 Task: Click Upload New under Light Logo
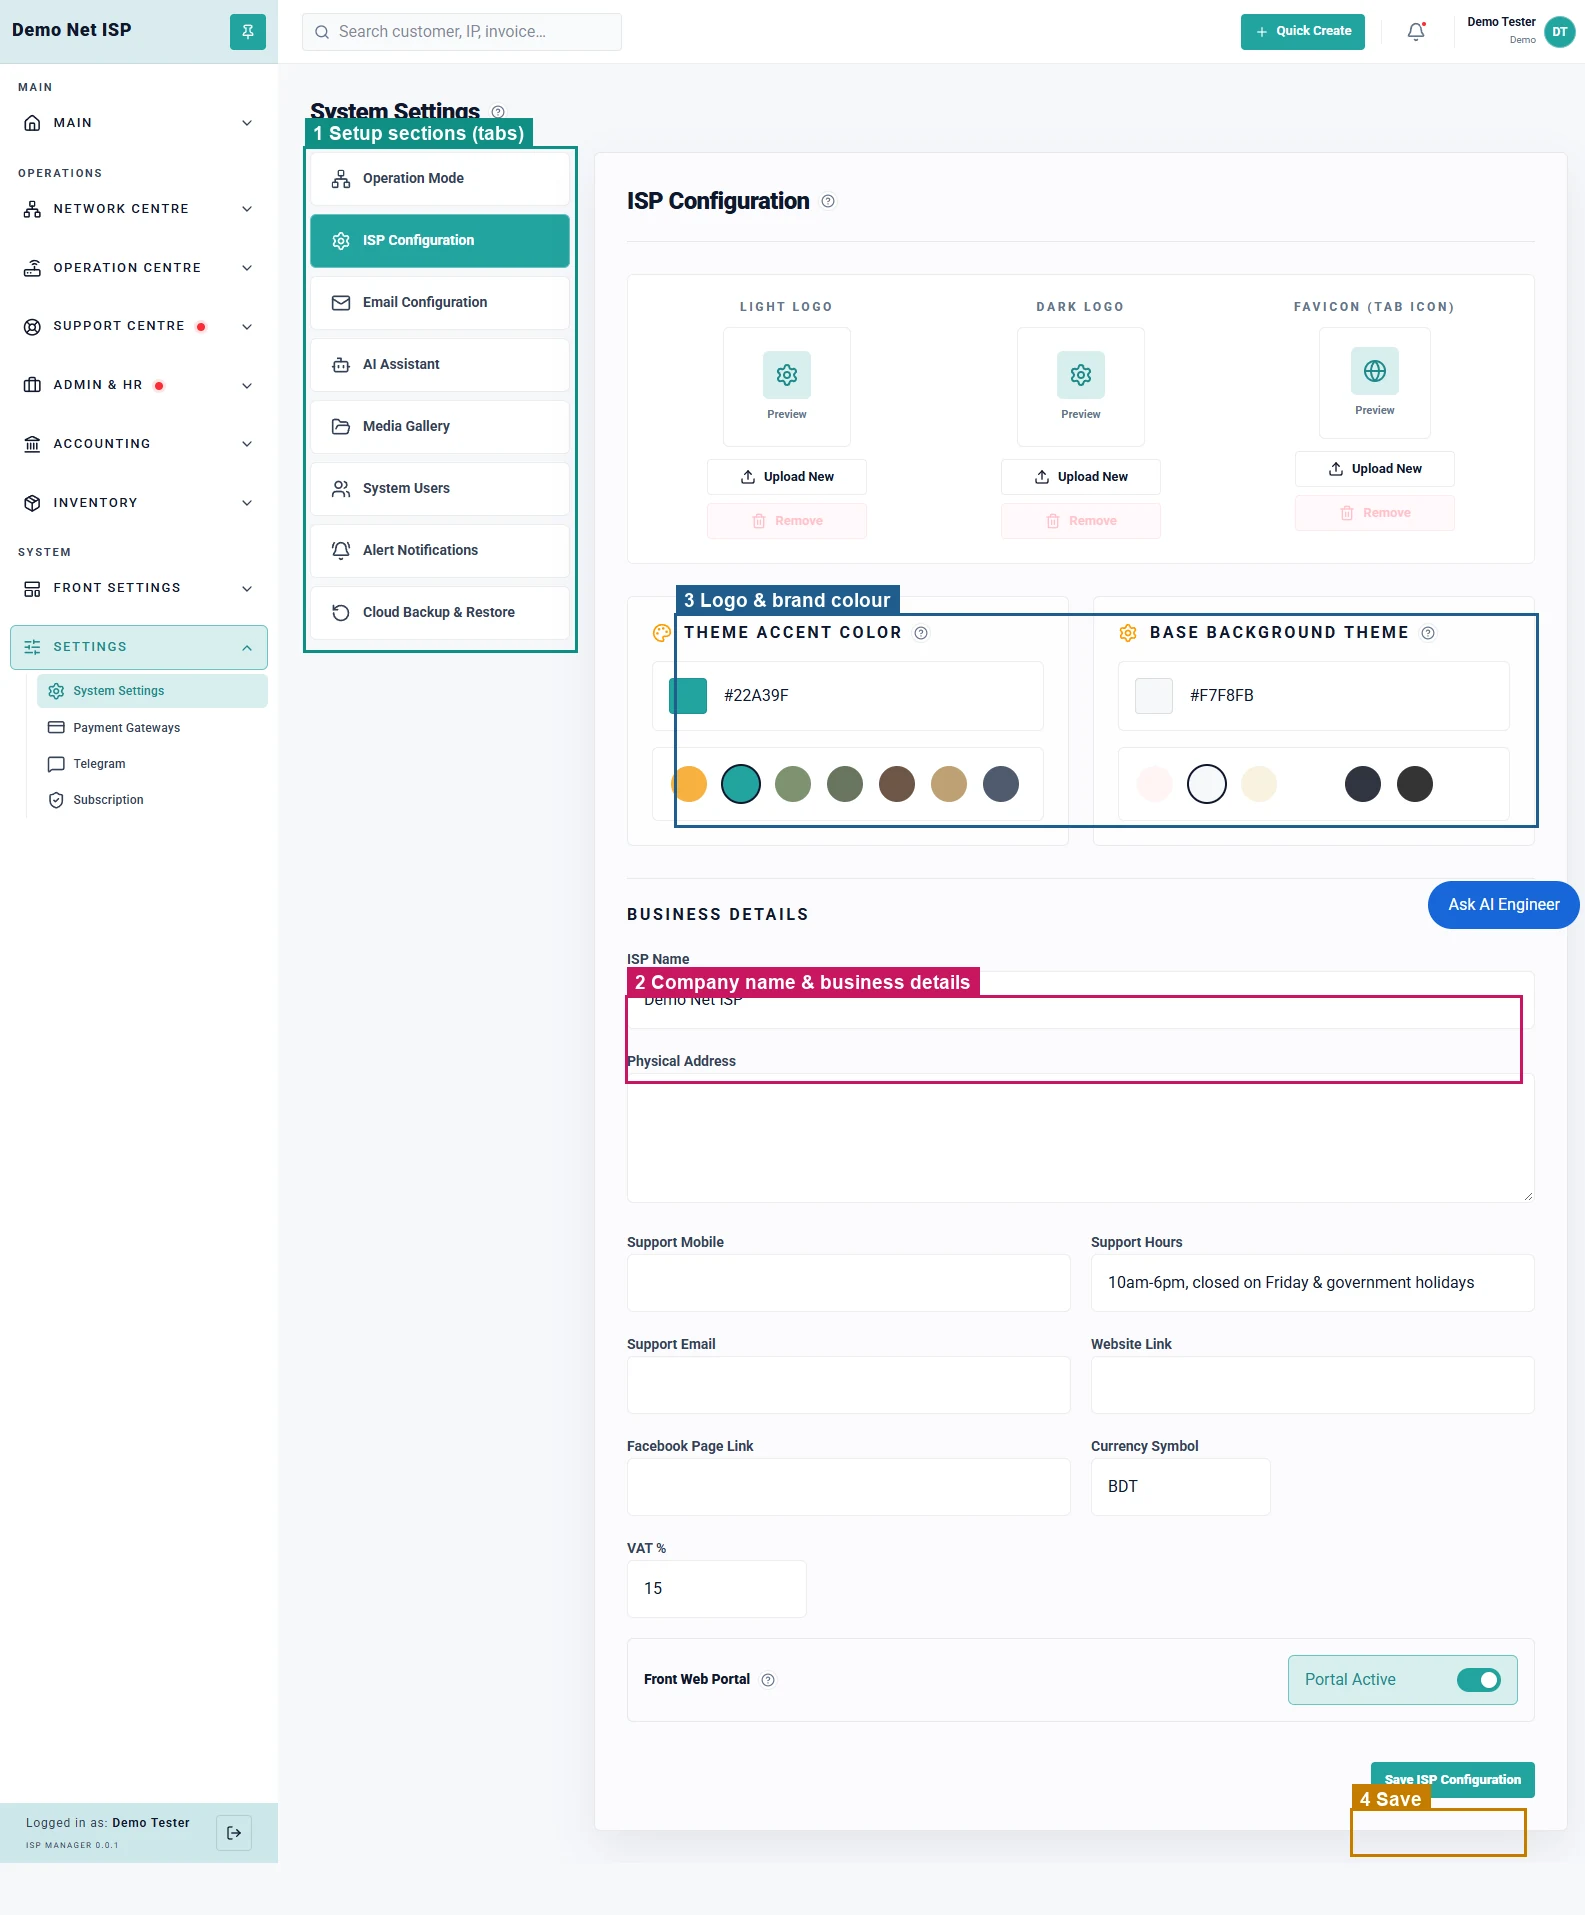(x=787, y=477)
